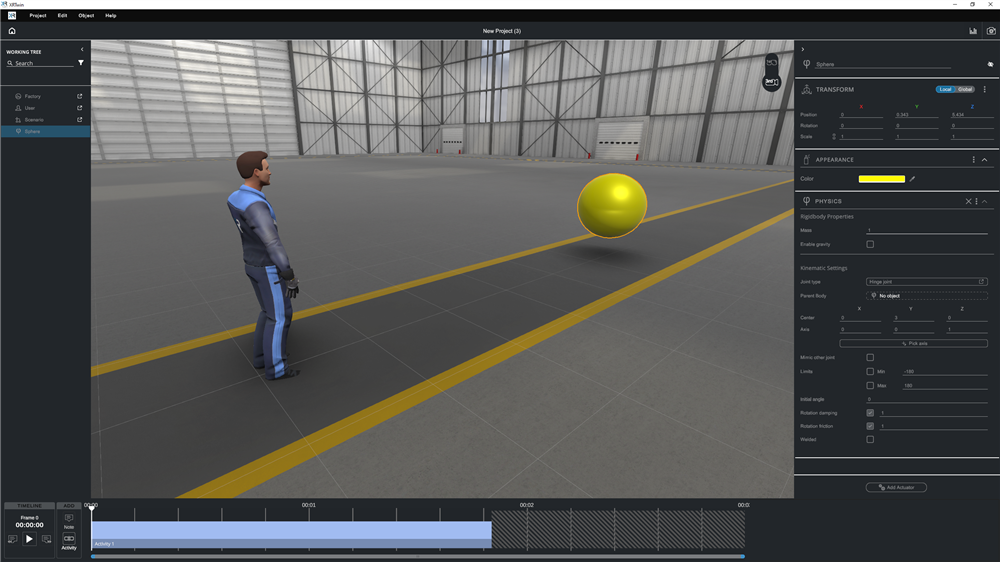Jump to the previous note in timeline
Viewport: 1000px width, 562px height.
(x=12, y=539)
